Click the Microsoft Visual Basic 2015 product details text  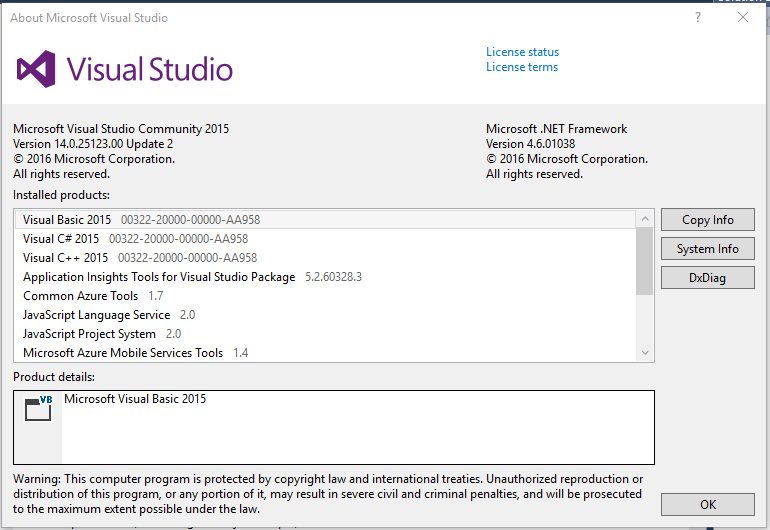point(135,399)
